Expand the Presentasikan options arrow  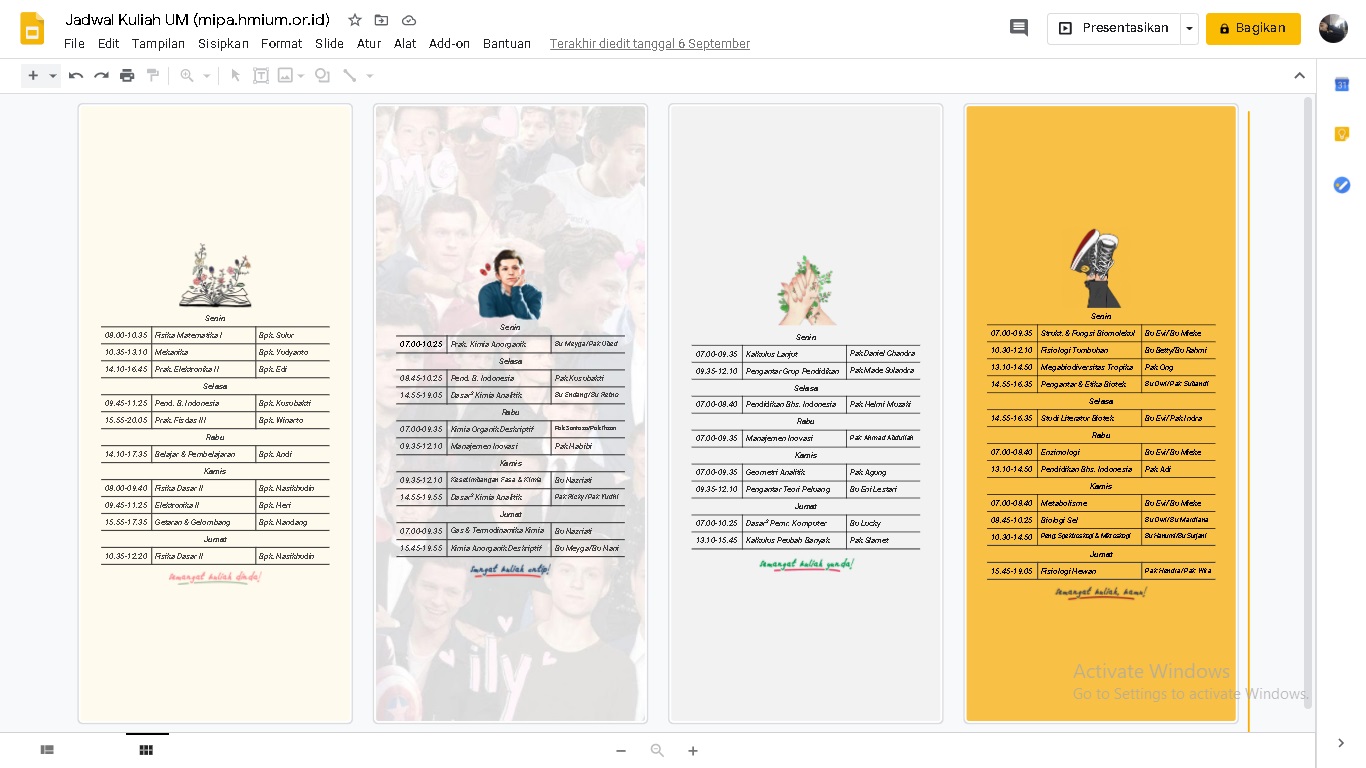[1189, 28]
